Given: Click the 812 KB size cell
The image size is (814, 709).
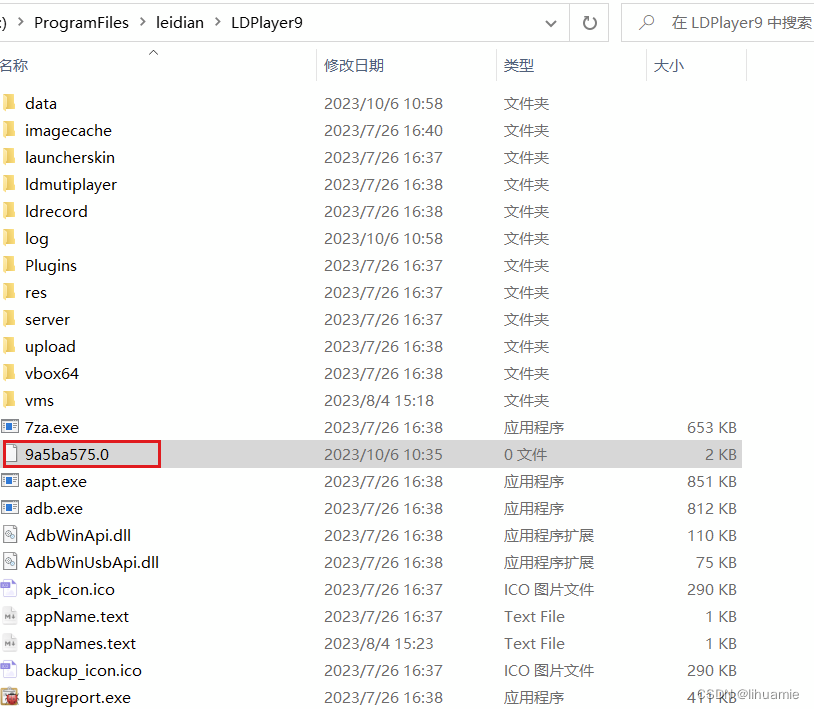Looking at the screenshot, I should coord(712,509).
